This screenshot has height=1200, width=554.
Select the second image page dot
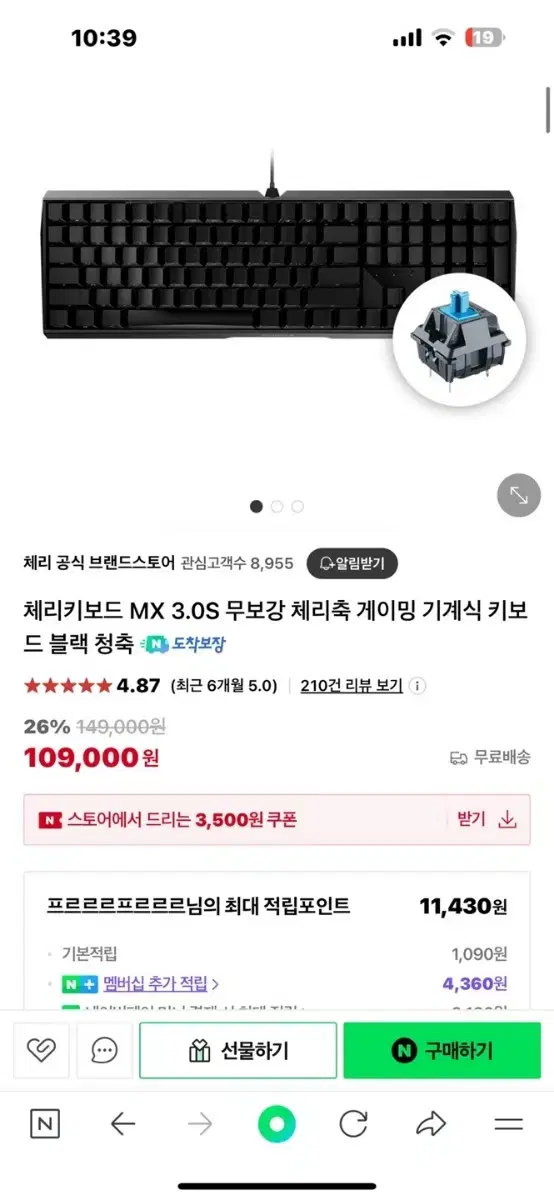277,506
